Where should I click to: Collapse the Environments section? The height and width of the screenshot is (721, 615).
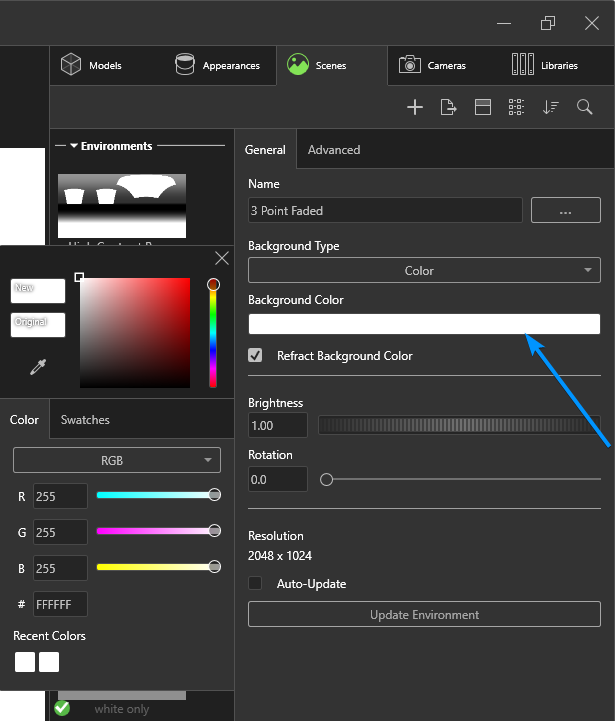click(x=74, y=146)
